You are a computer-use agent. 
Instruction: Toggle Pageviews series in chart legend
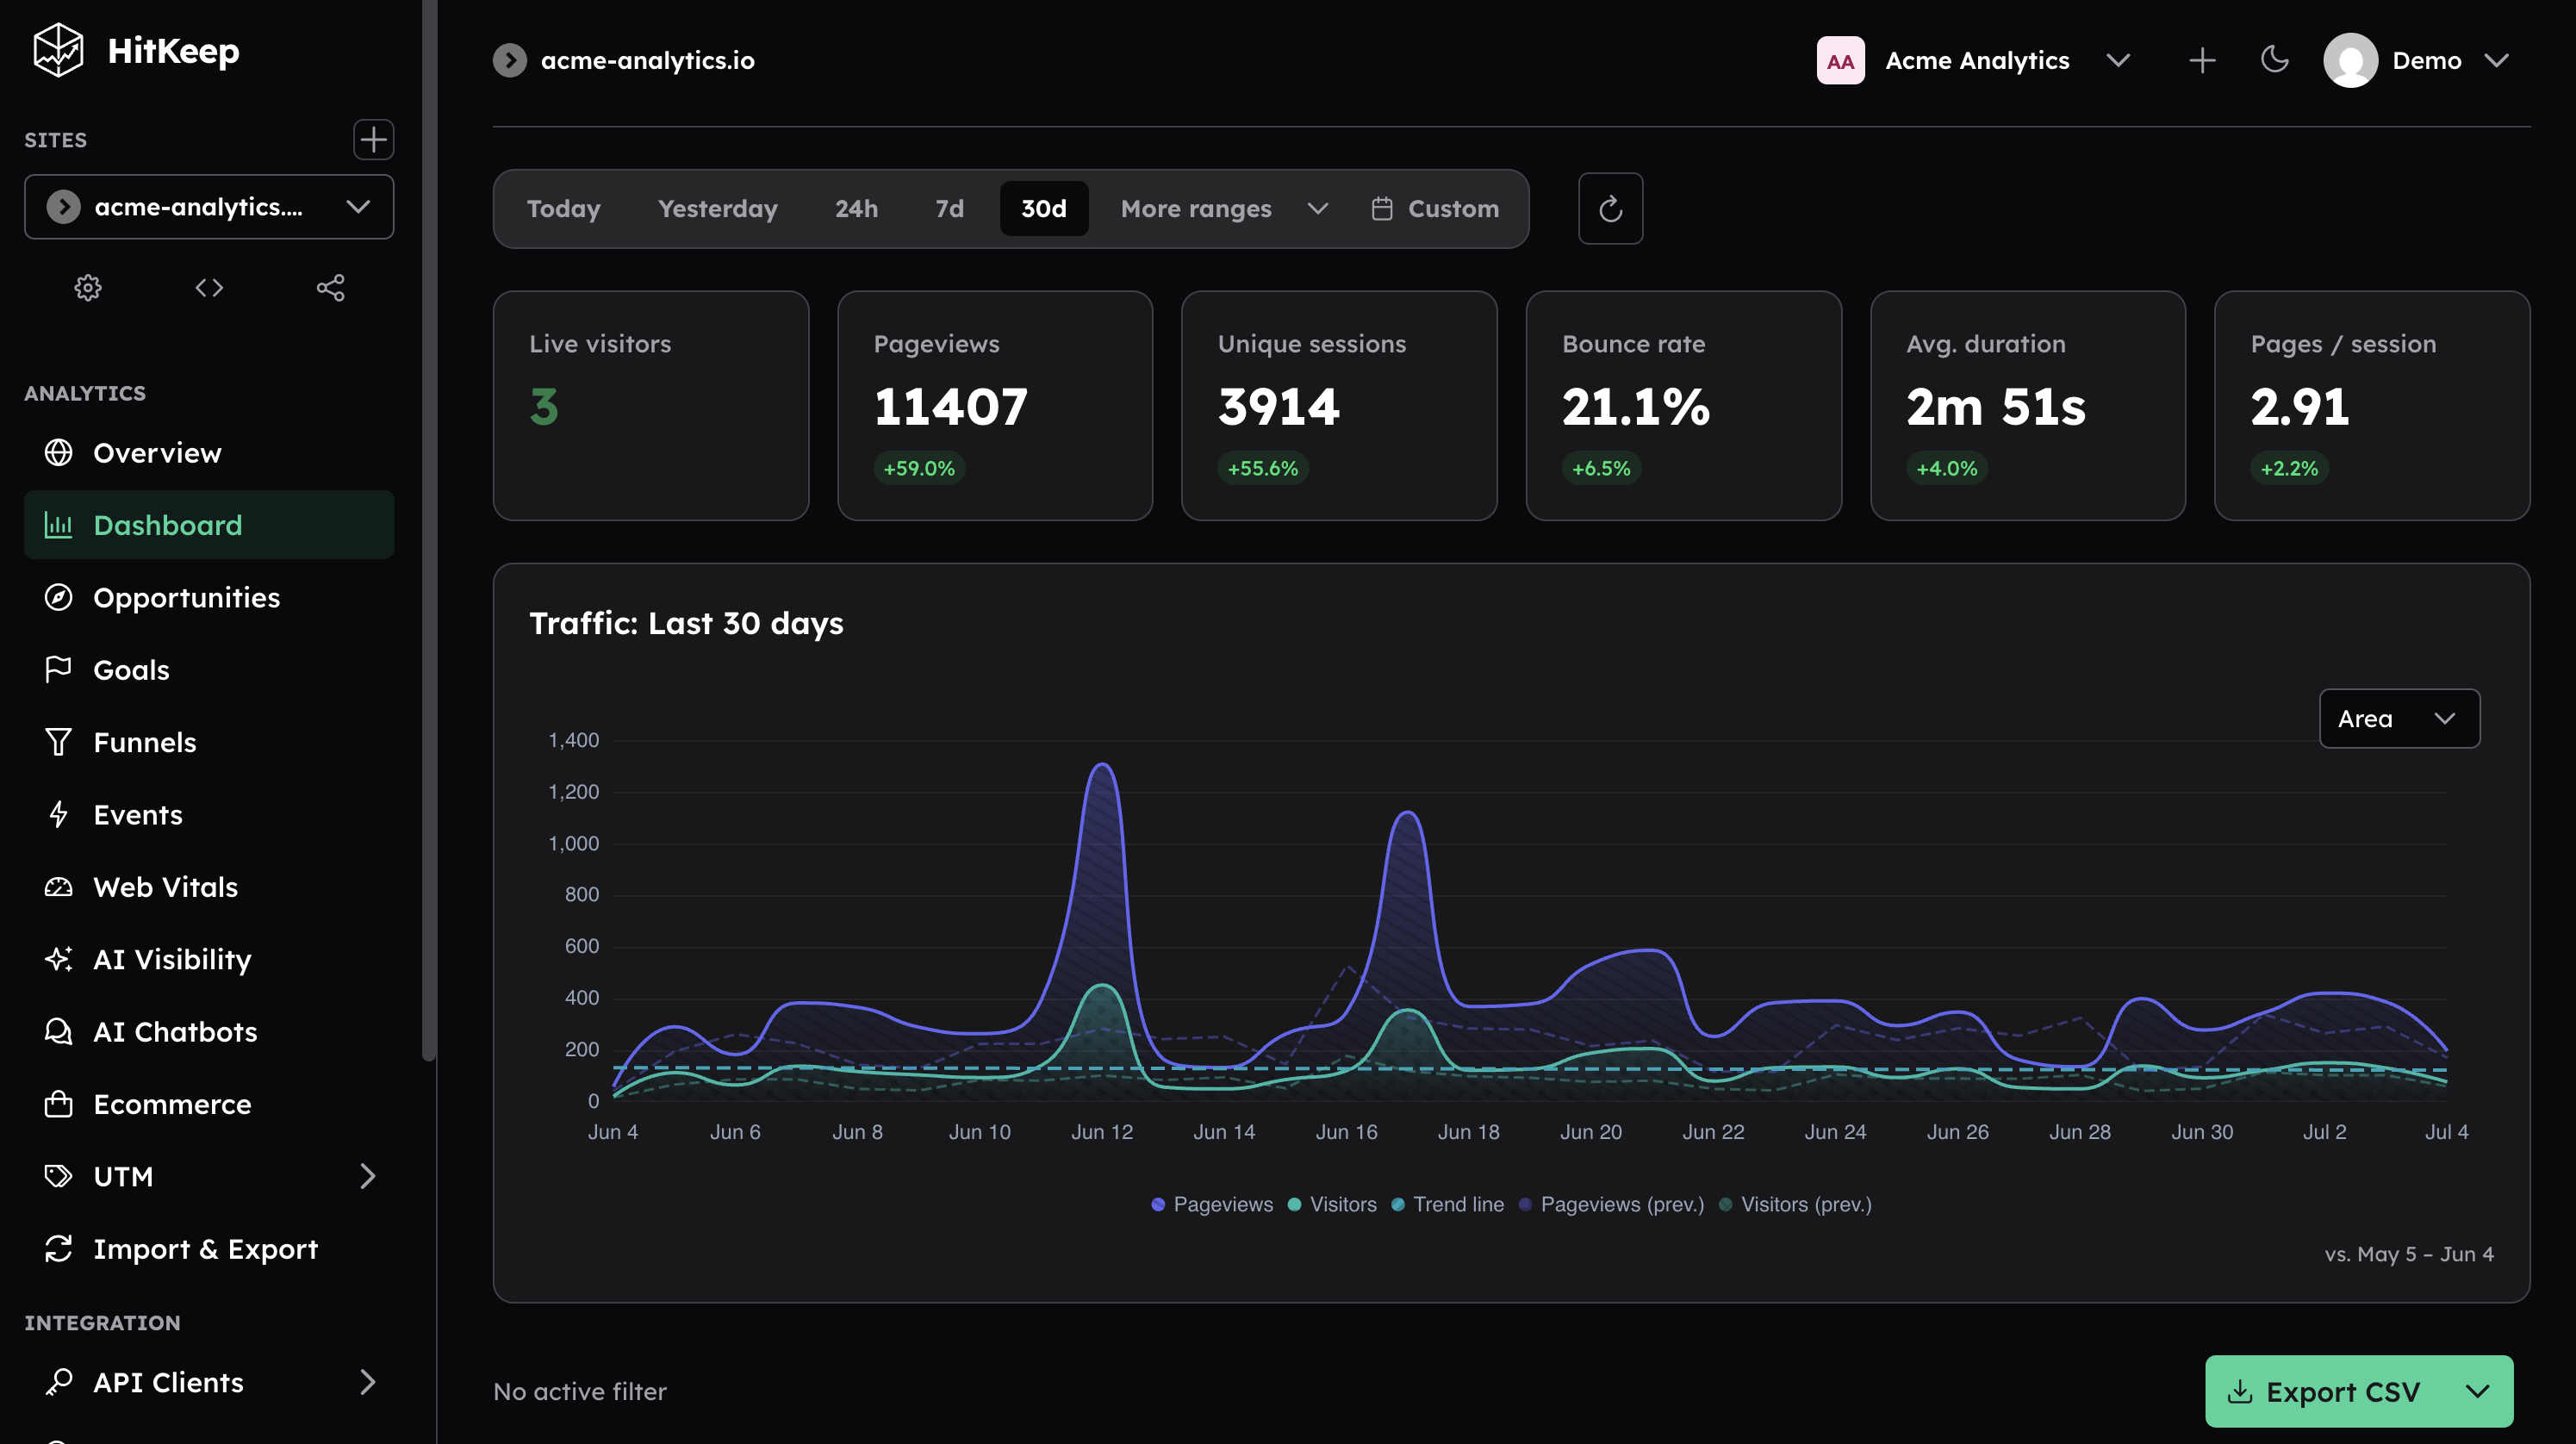(x=1212, y=1204)
